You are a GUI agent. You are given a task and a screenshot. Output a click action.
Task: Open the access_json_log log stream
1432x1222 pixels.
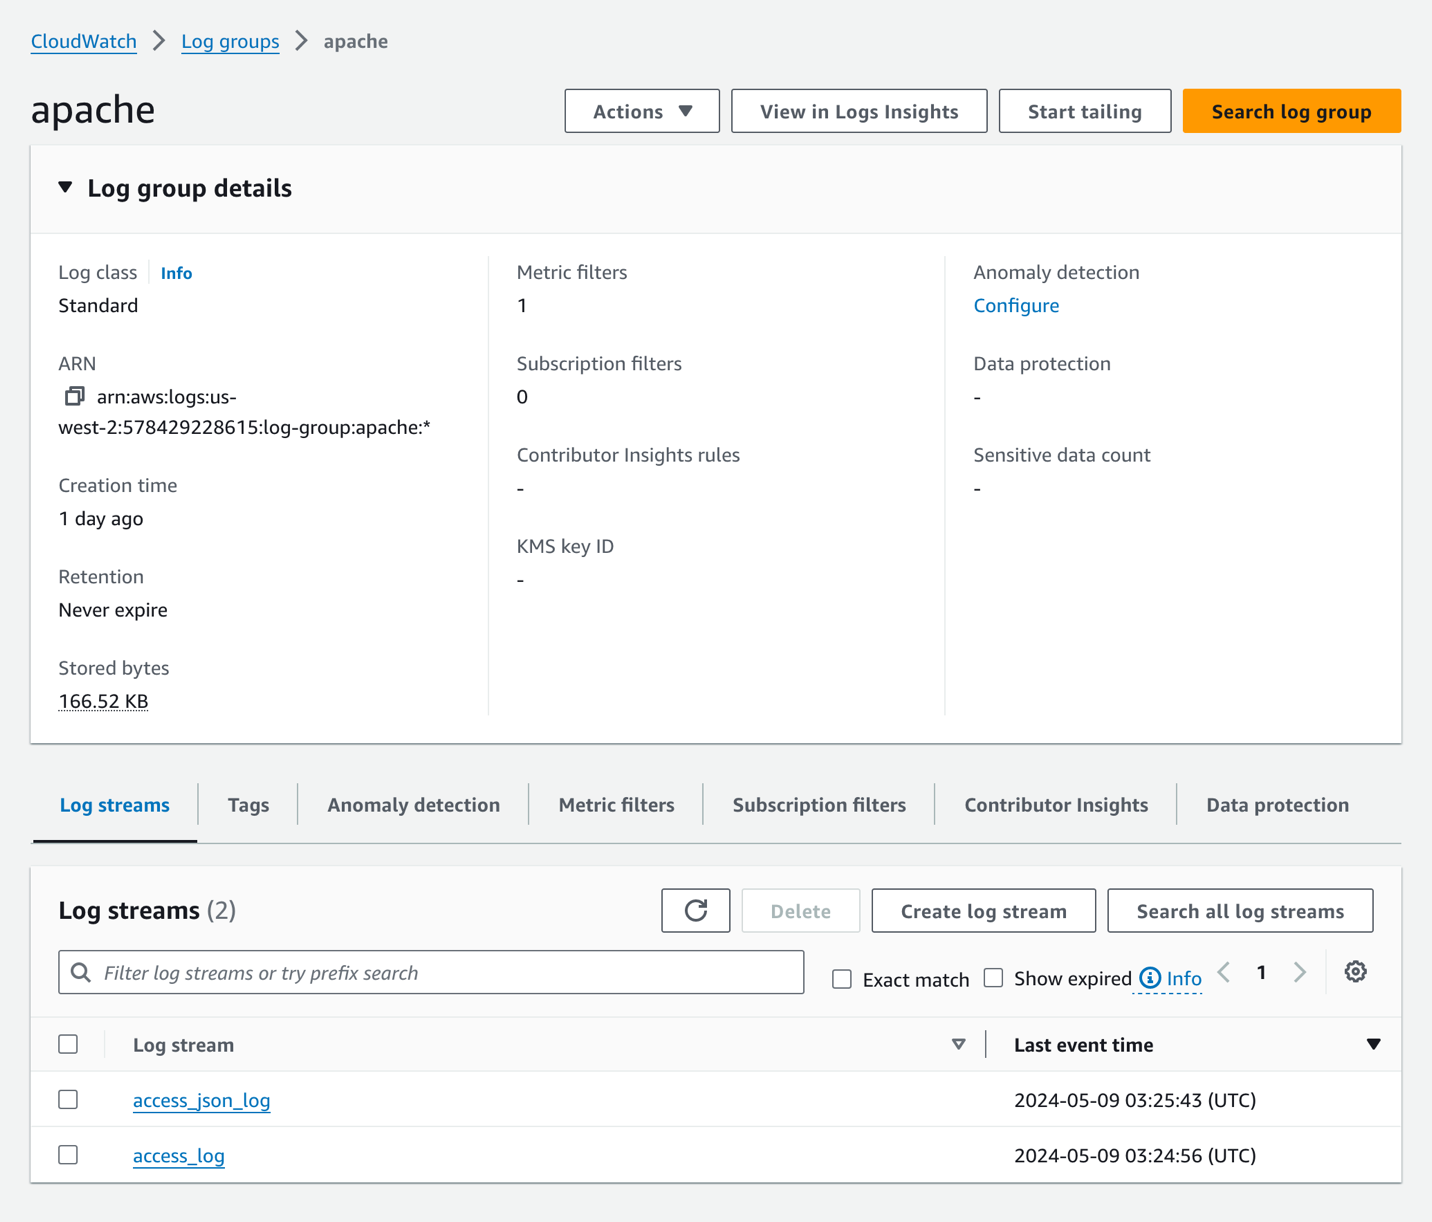click(x=202, y=1100)
